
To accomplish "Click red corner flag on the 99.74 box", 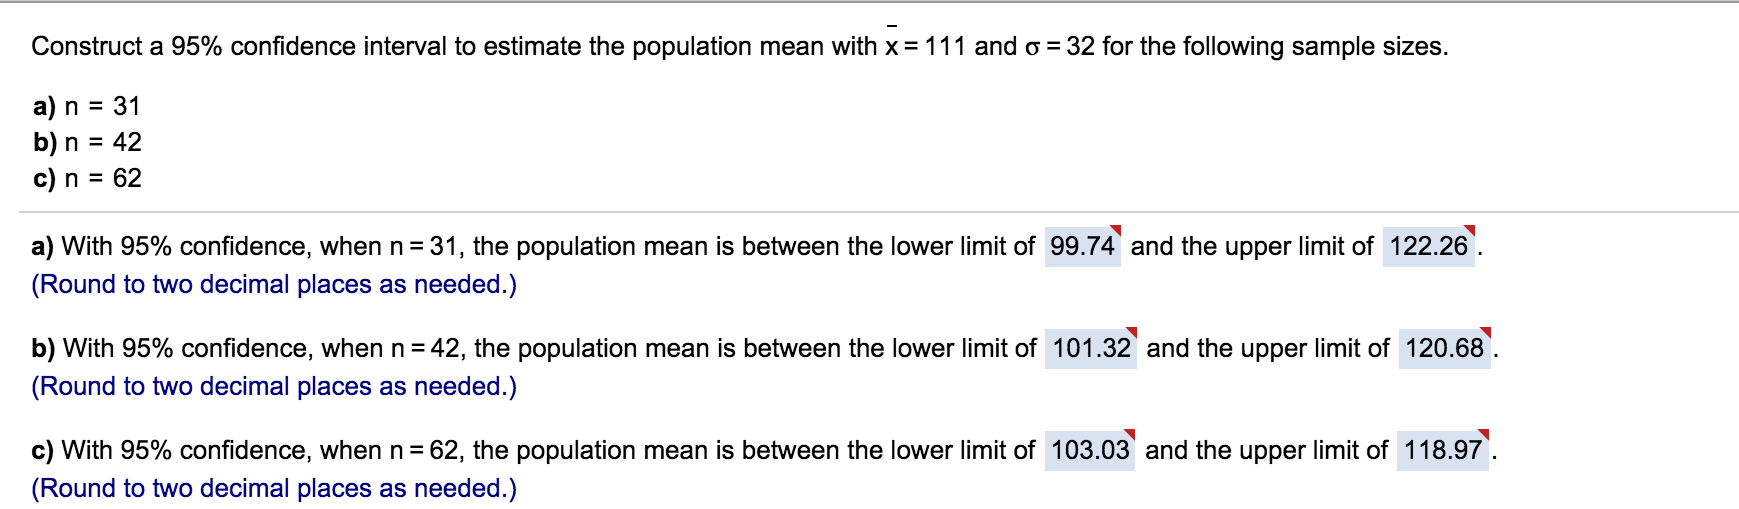I will click(1116, 231).
